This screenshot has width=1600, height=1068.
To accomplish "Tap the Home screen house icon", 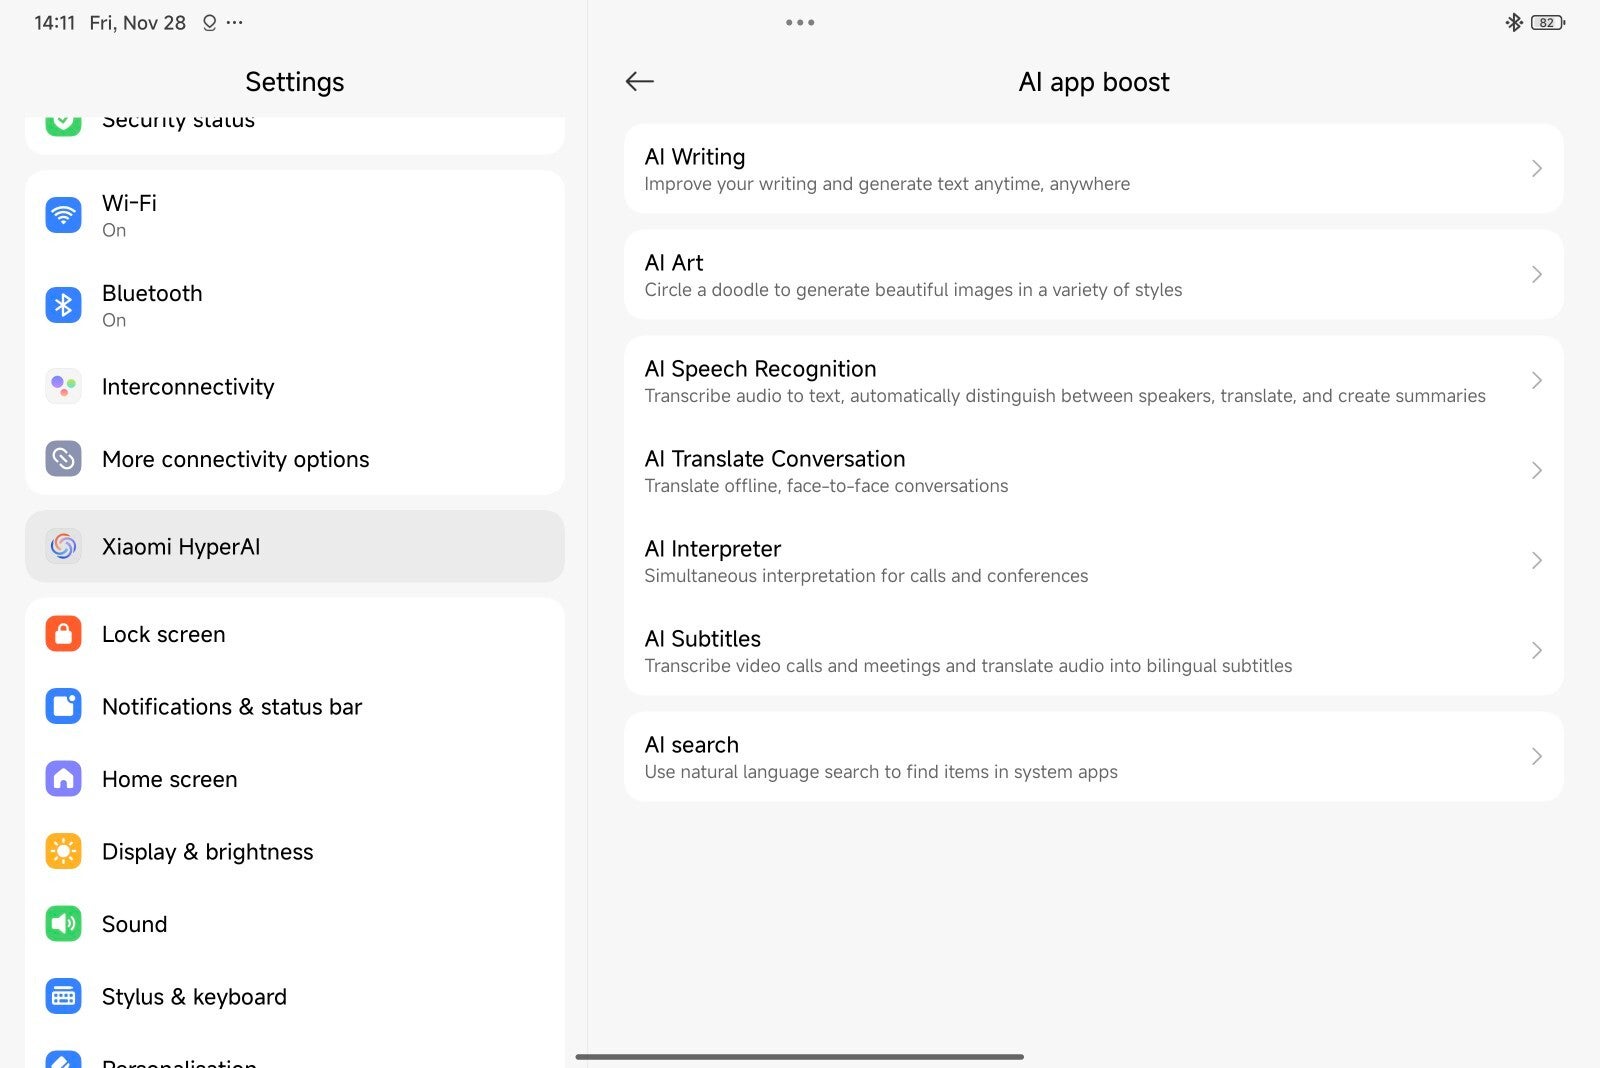I will tap(63, 779).
